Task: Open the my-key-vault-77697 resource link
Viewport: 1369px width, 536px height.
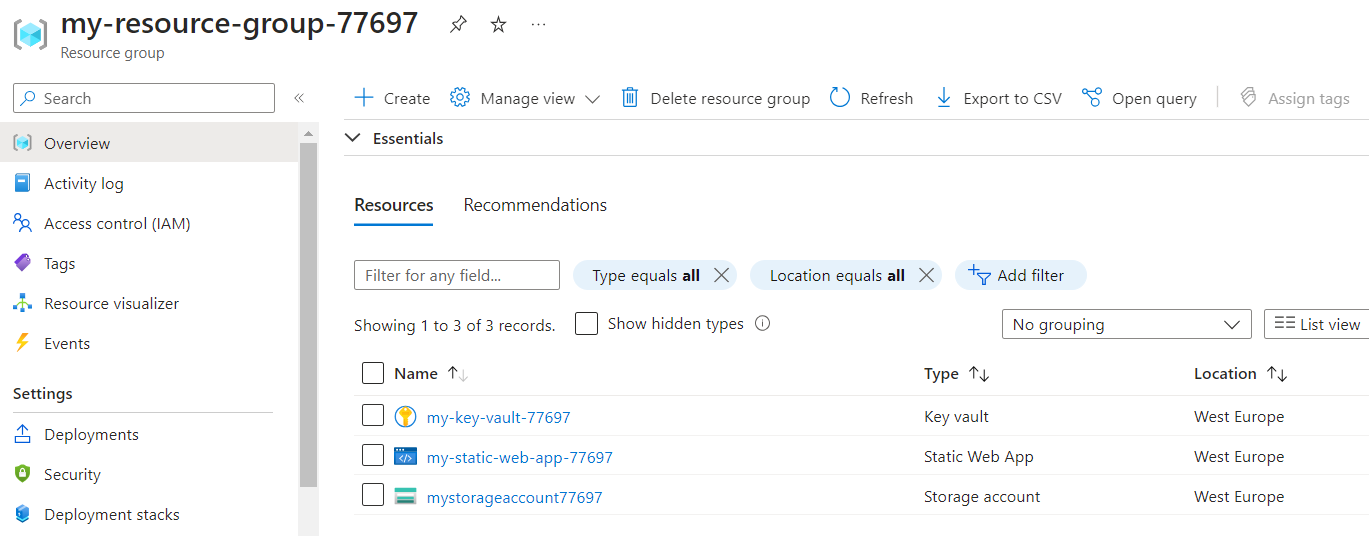Action: (498, 417)
